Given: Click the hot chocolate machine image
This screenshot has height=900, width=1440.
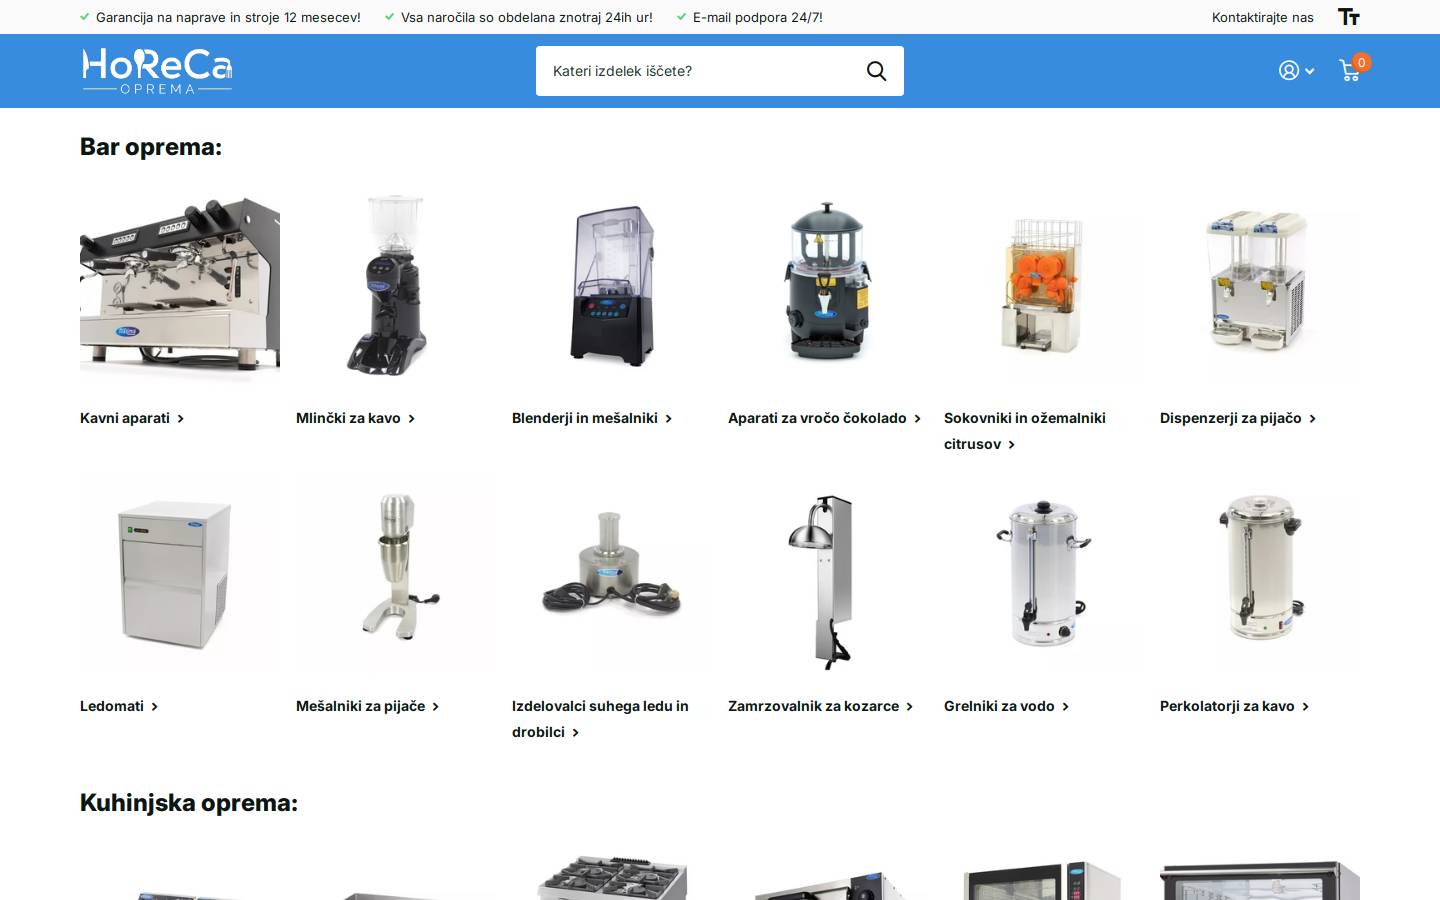Looking at the screenshot, I should click(828, 286).
